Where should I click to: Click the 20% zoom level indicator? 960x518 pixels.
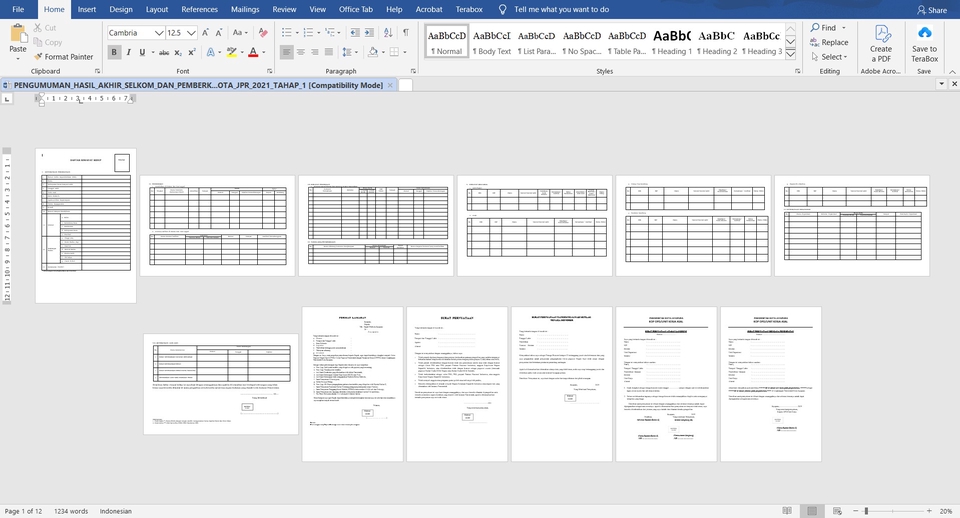[946, 511]
